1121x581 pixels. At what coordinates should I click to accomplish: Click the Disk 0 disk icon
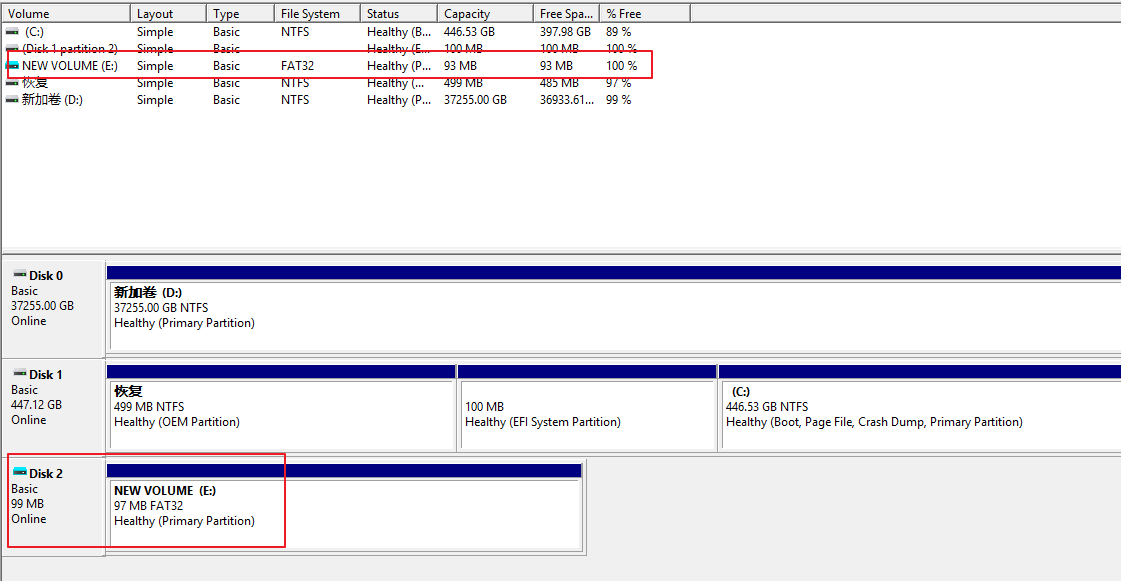19,274
